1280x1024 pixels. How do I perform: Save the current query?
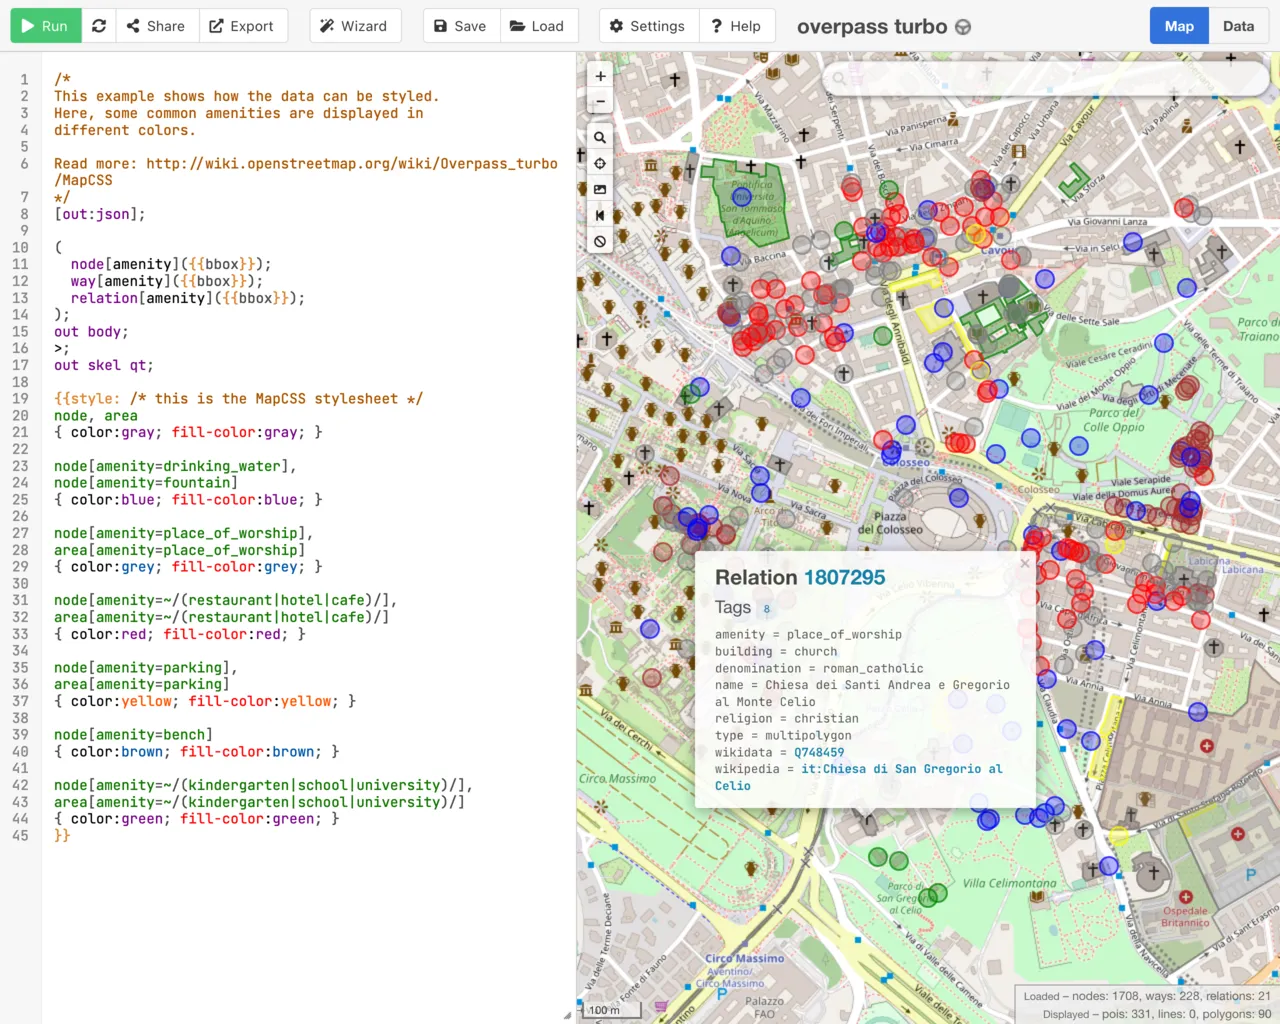coord(460,26)
